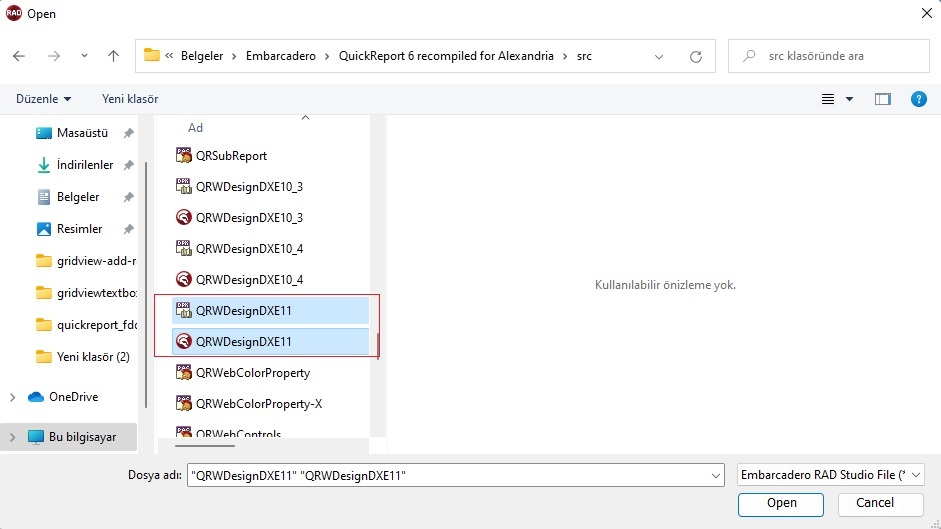Image resolution: width=941 pixels, height=529 pixels.
Task: Select the QRSubReport file
Action: click(x=231, y=156)
